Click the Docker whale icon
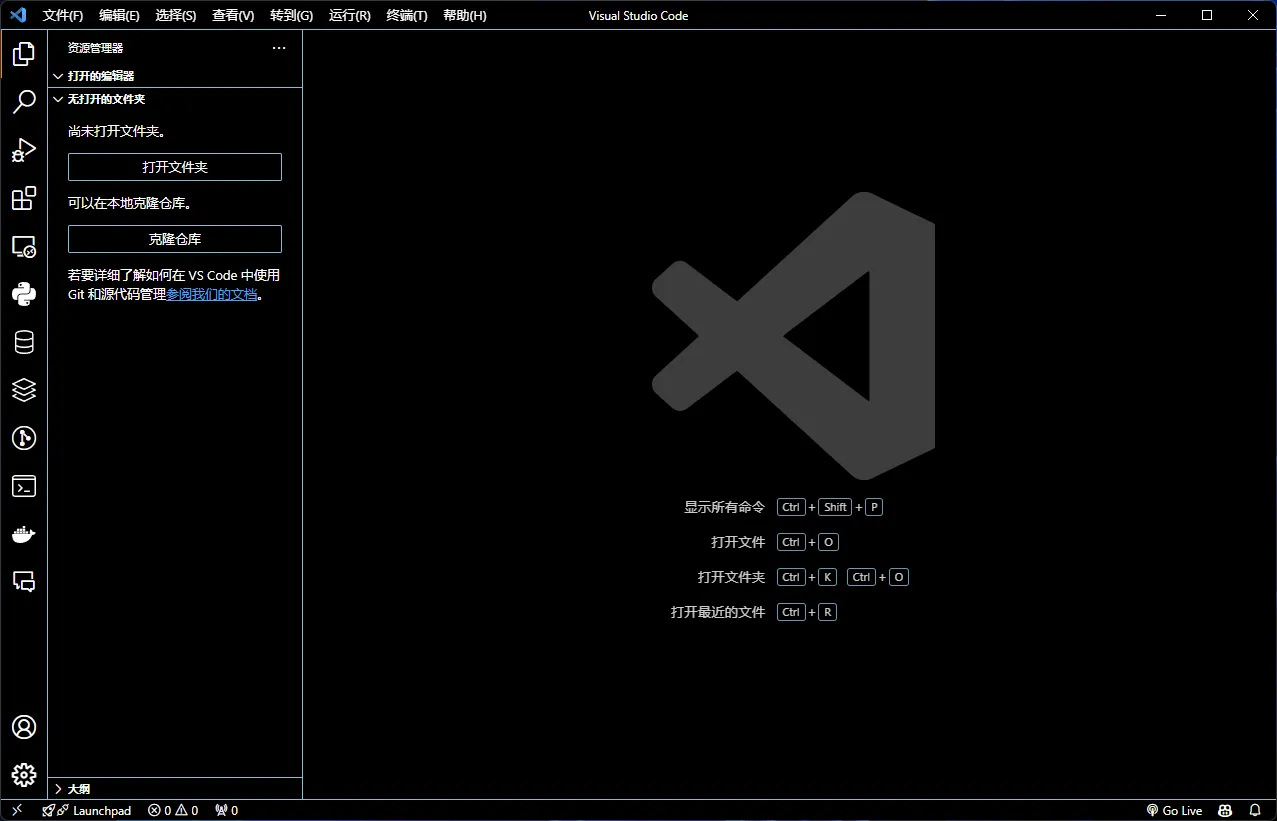The height and width of the screenshot is (821, 1277). click(24, 533)
